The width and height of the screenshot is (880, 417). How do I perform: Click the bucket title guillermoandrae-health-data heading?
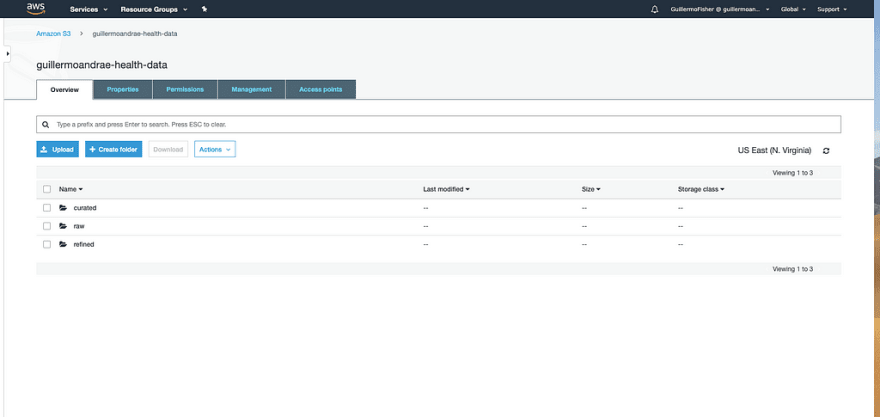pos(102,65)
